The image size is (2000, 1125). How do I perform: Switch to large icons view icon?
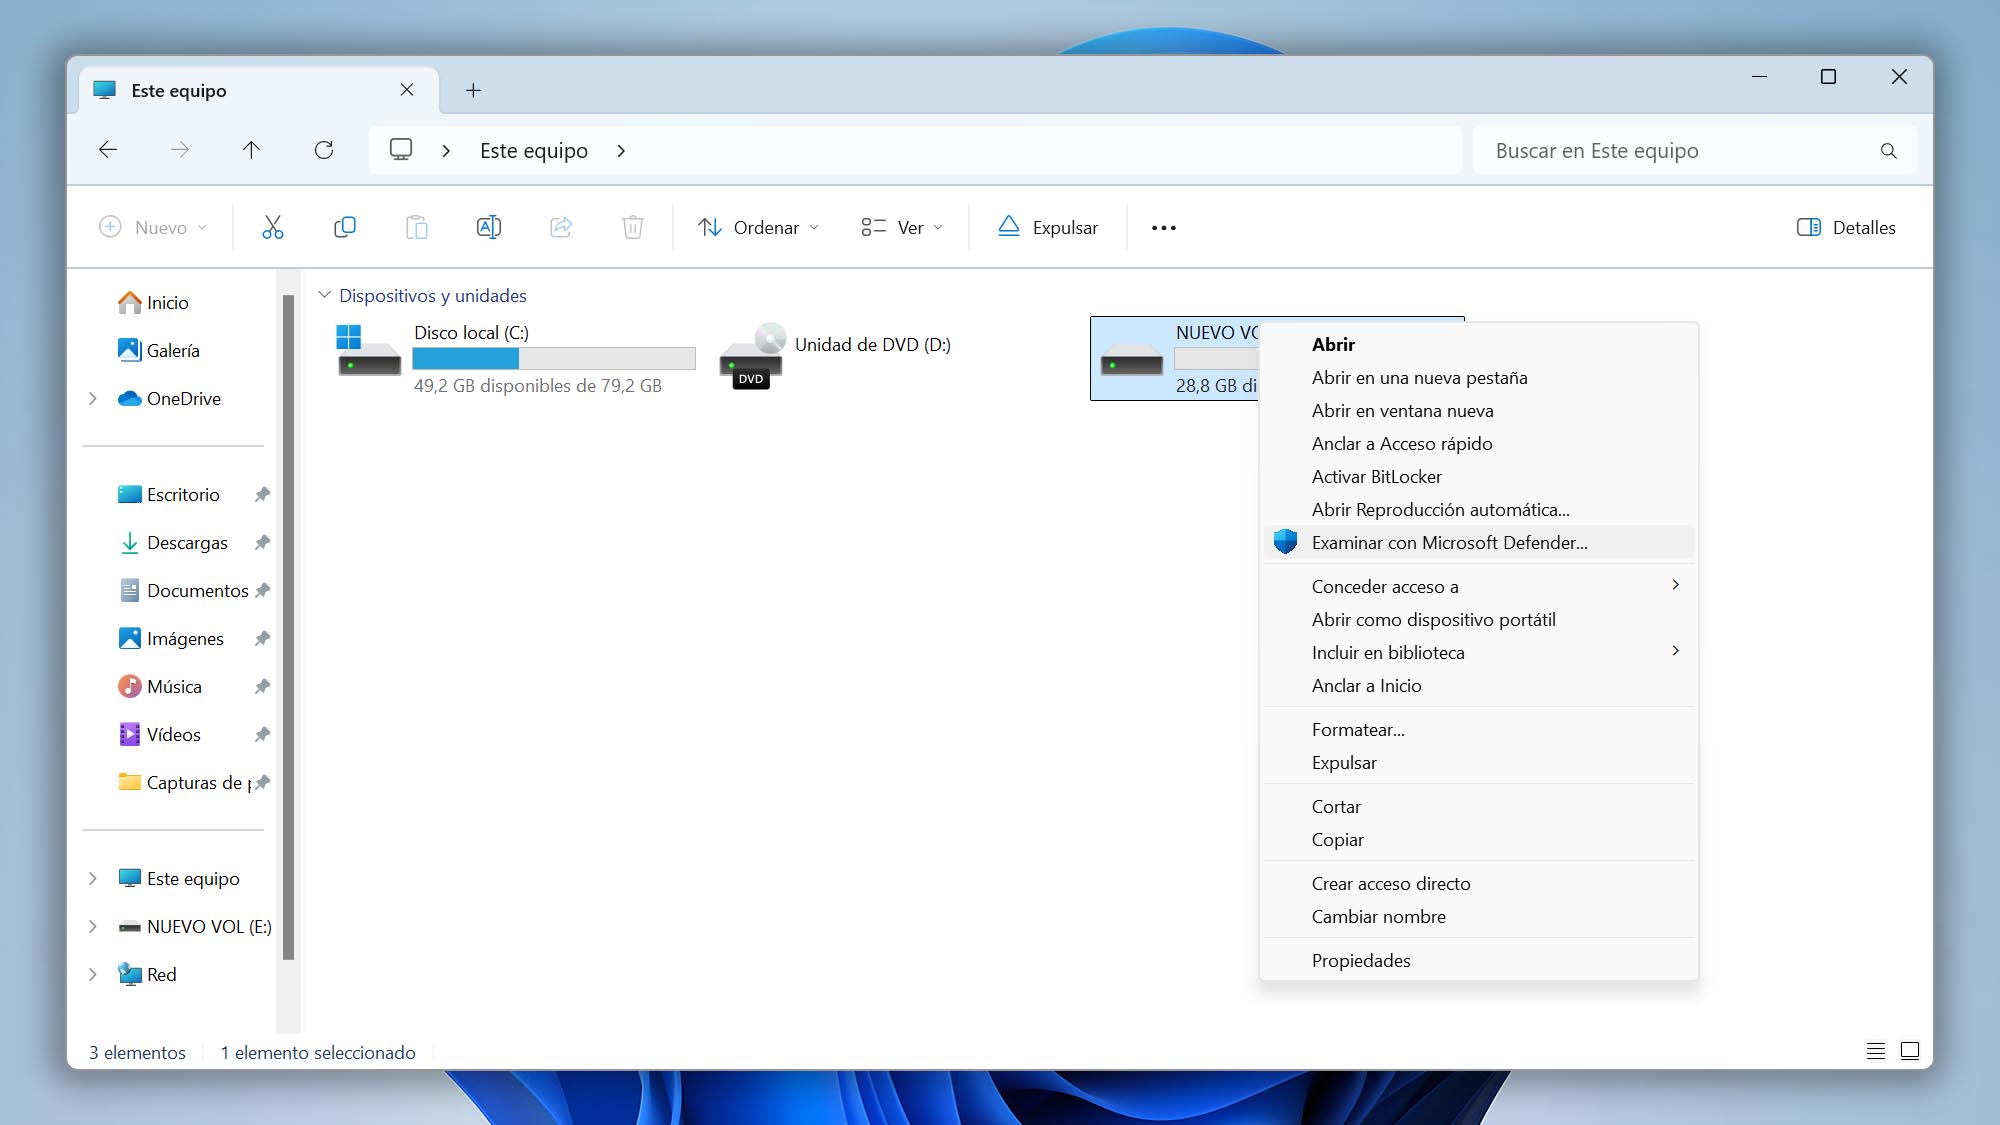point(1910,1051)
